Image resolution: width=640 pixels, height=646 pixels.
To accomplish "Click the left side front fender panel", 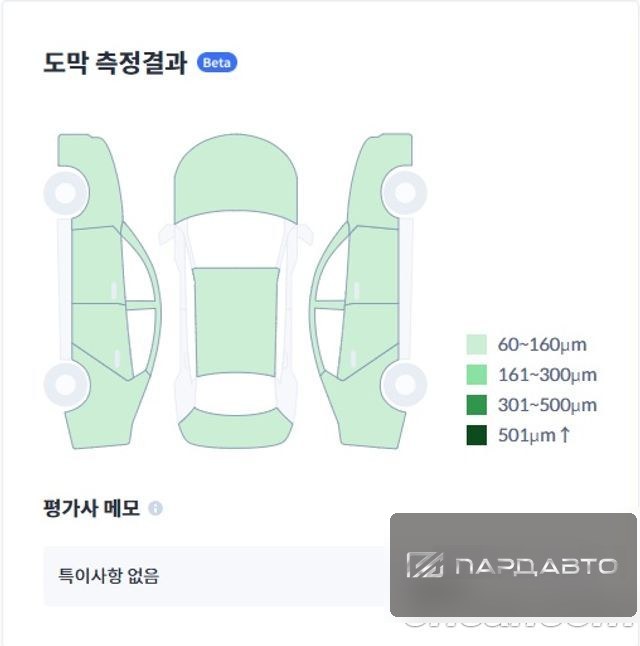I will point(93,181).
